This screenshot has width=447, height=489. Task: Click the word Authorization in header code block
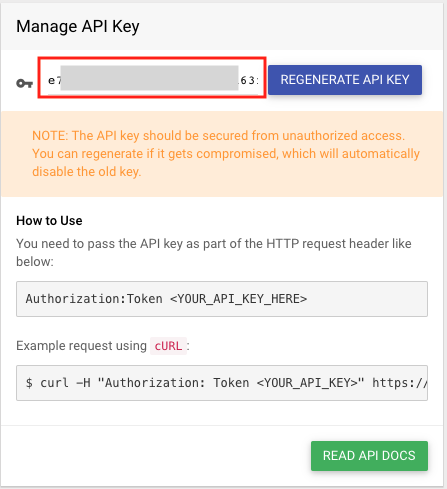click(x=72, y=299)
